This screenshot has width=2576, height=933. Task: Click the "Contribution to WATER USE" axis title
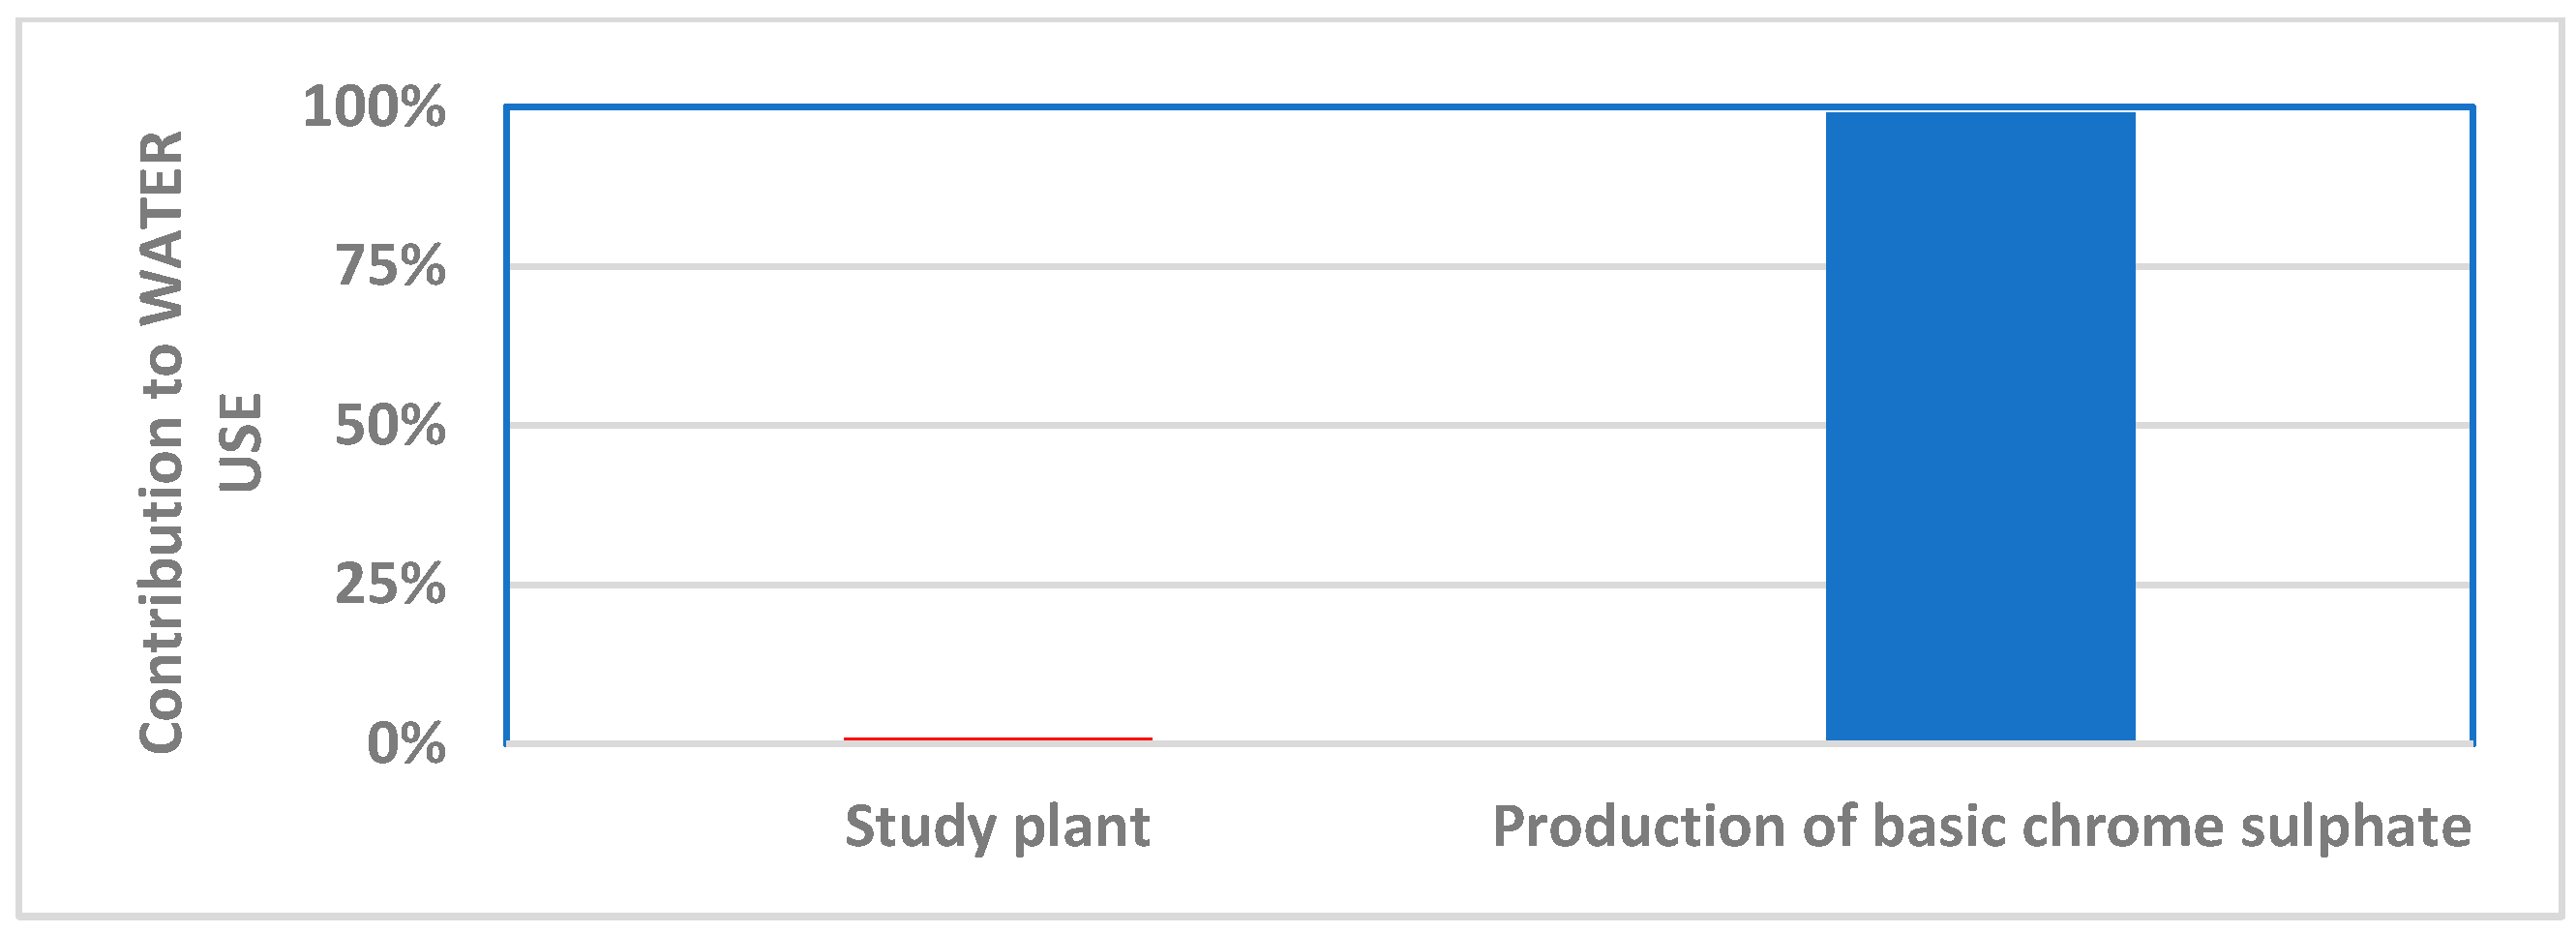pyautogui.click(x=160, y=442)
